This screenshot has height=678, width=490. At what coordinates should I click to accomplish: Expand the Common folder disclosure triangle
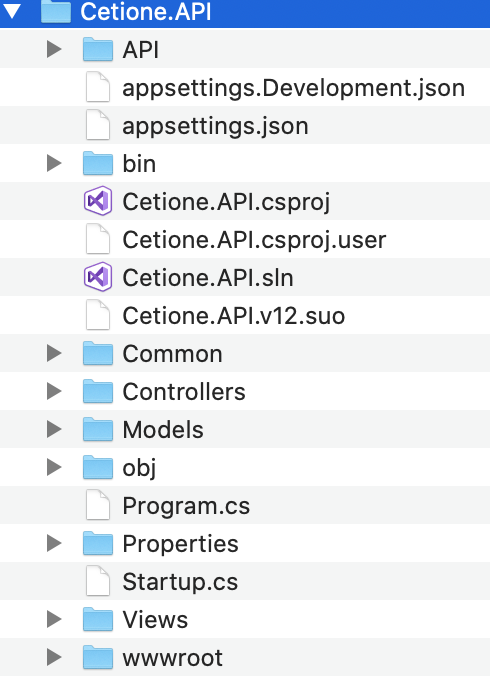[x=54, y=353]
